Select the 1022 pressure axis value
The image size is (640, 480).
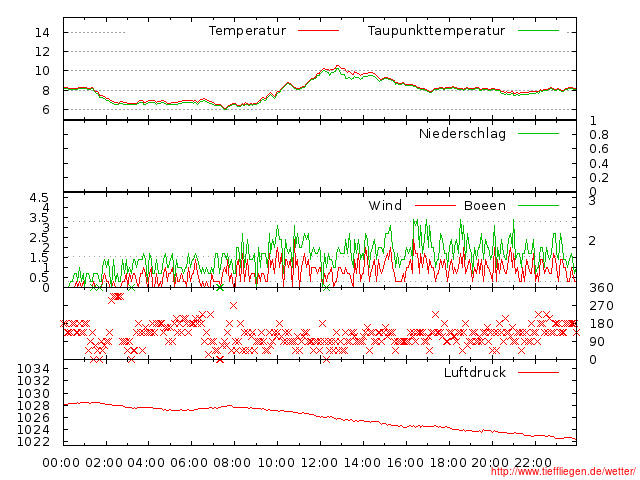(33, 442)
